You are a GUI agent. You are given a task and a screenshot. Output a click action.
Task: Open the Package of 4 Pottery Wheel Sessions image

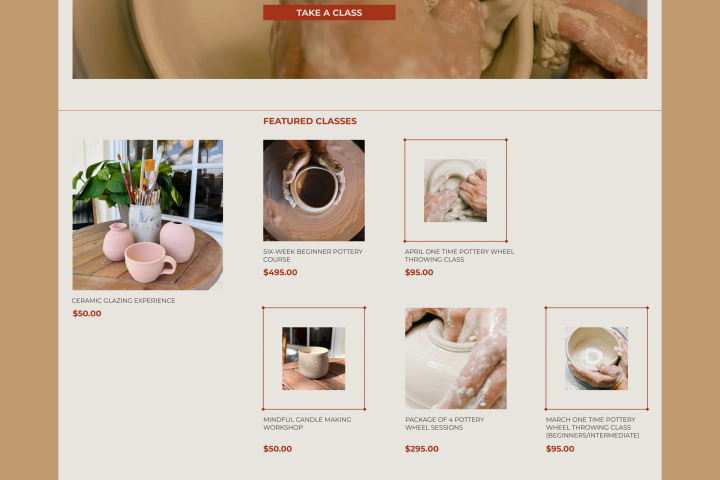[x=456, y=358]
